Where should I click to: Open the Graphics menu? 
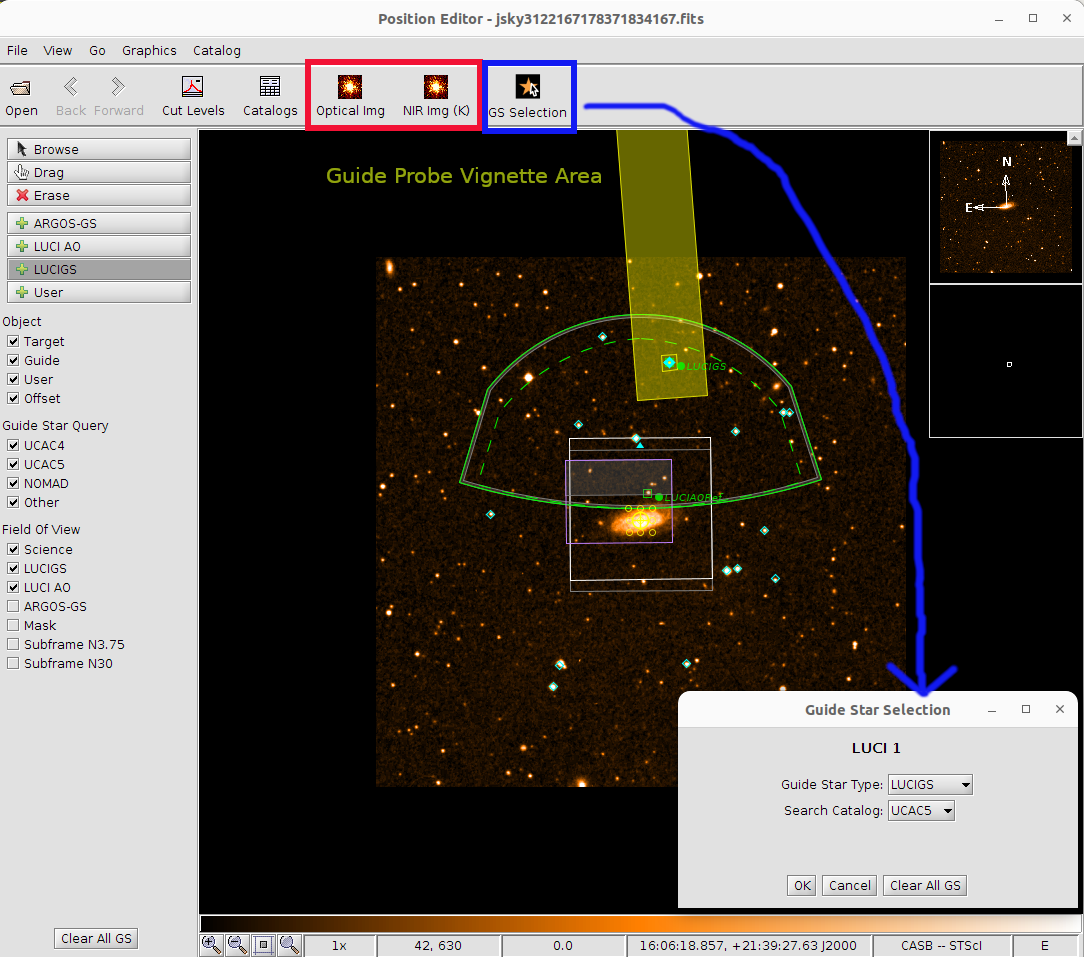pyautogui.click(x=149, y=50)
